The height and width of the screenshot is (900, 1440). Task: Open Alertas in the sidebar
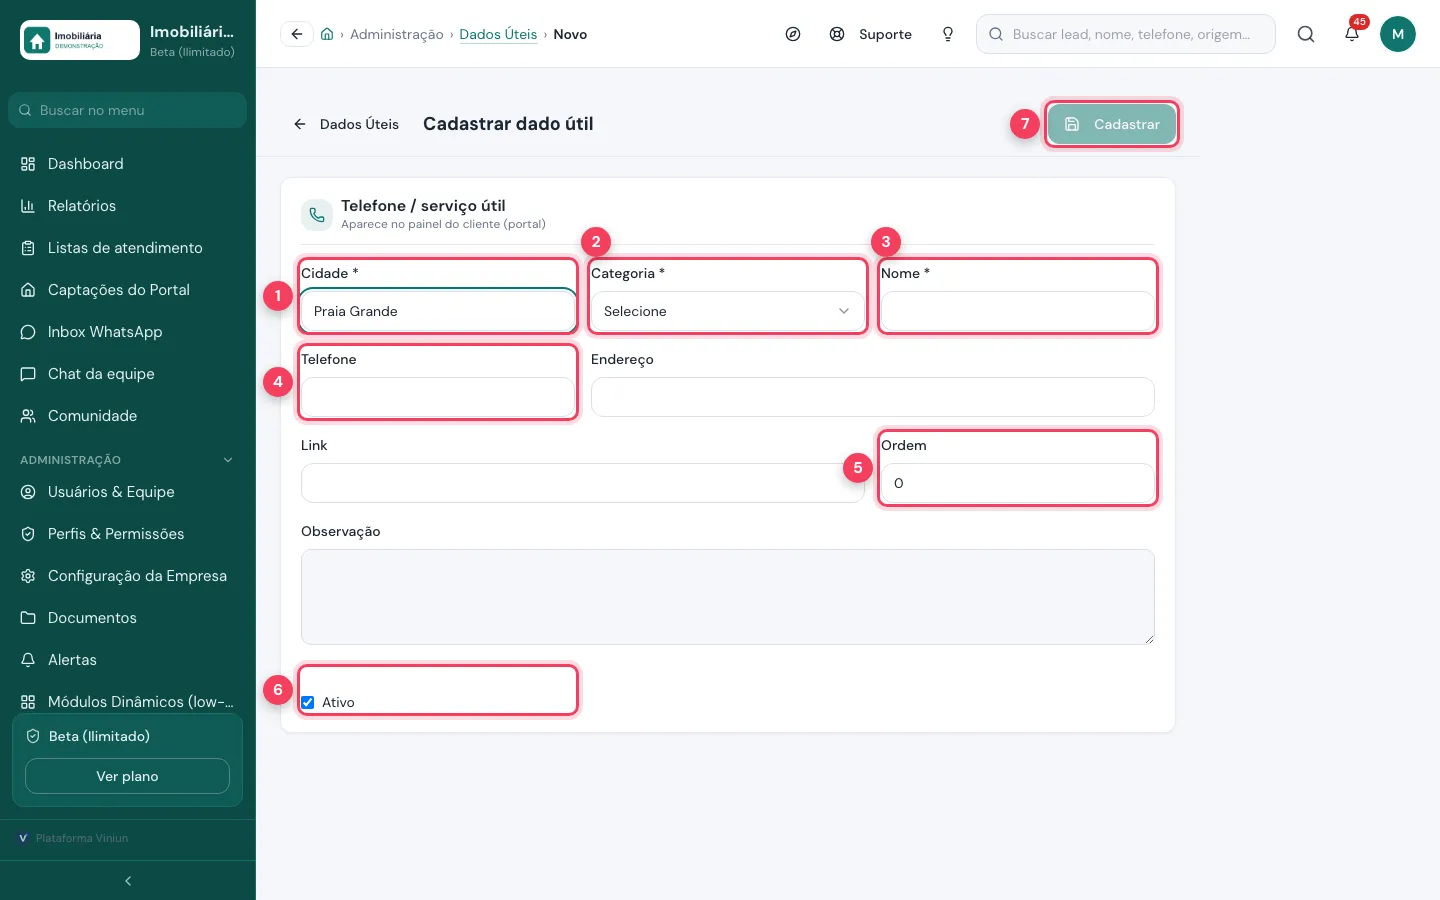[128, 660]
